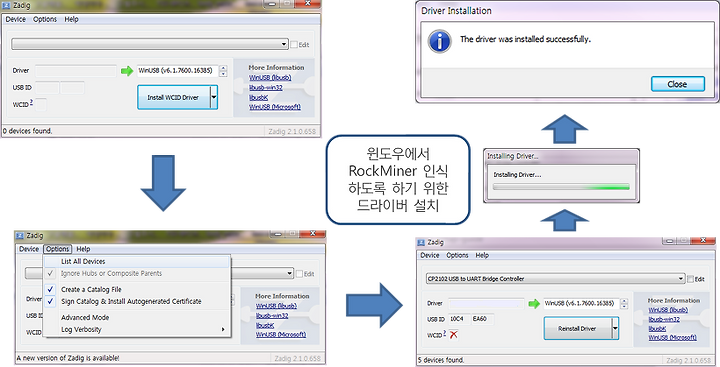Open the CP2102 USB to UART device dropdown
This screenshot has width=720, height=367.
coord(555,279)
